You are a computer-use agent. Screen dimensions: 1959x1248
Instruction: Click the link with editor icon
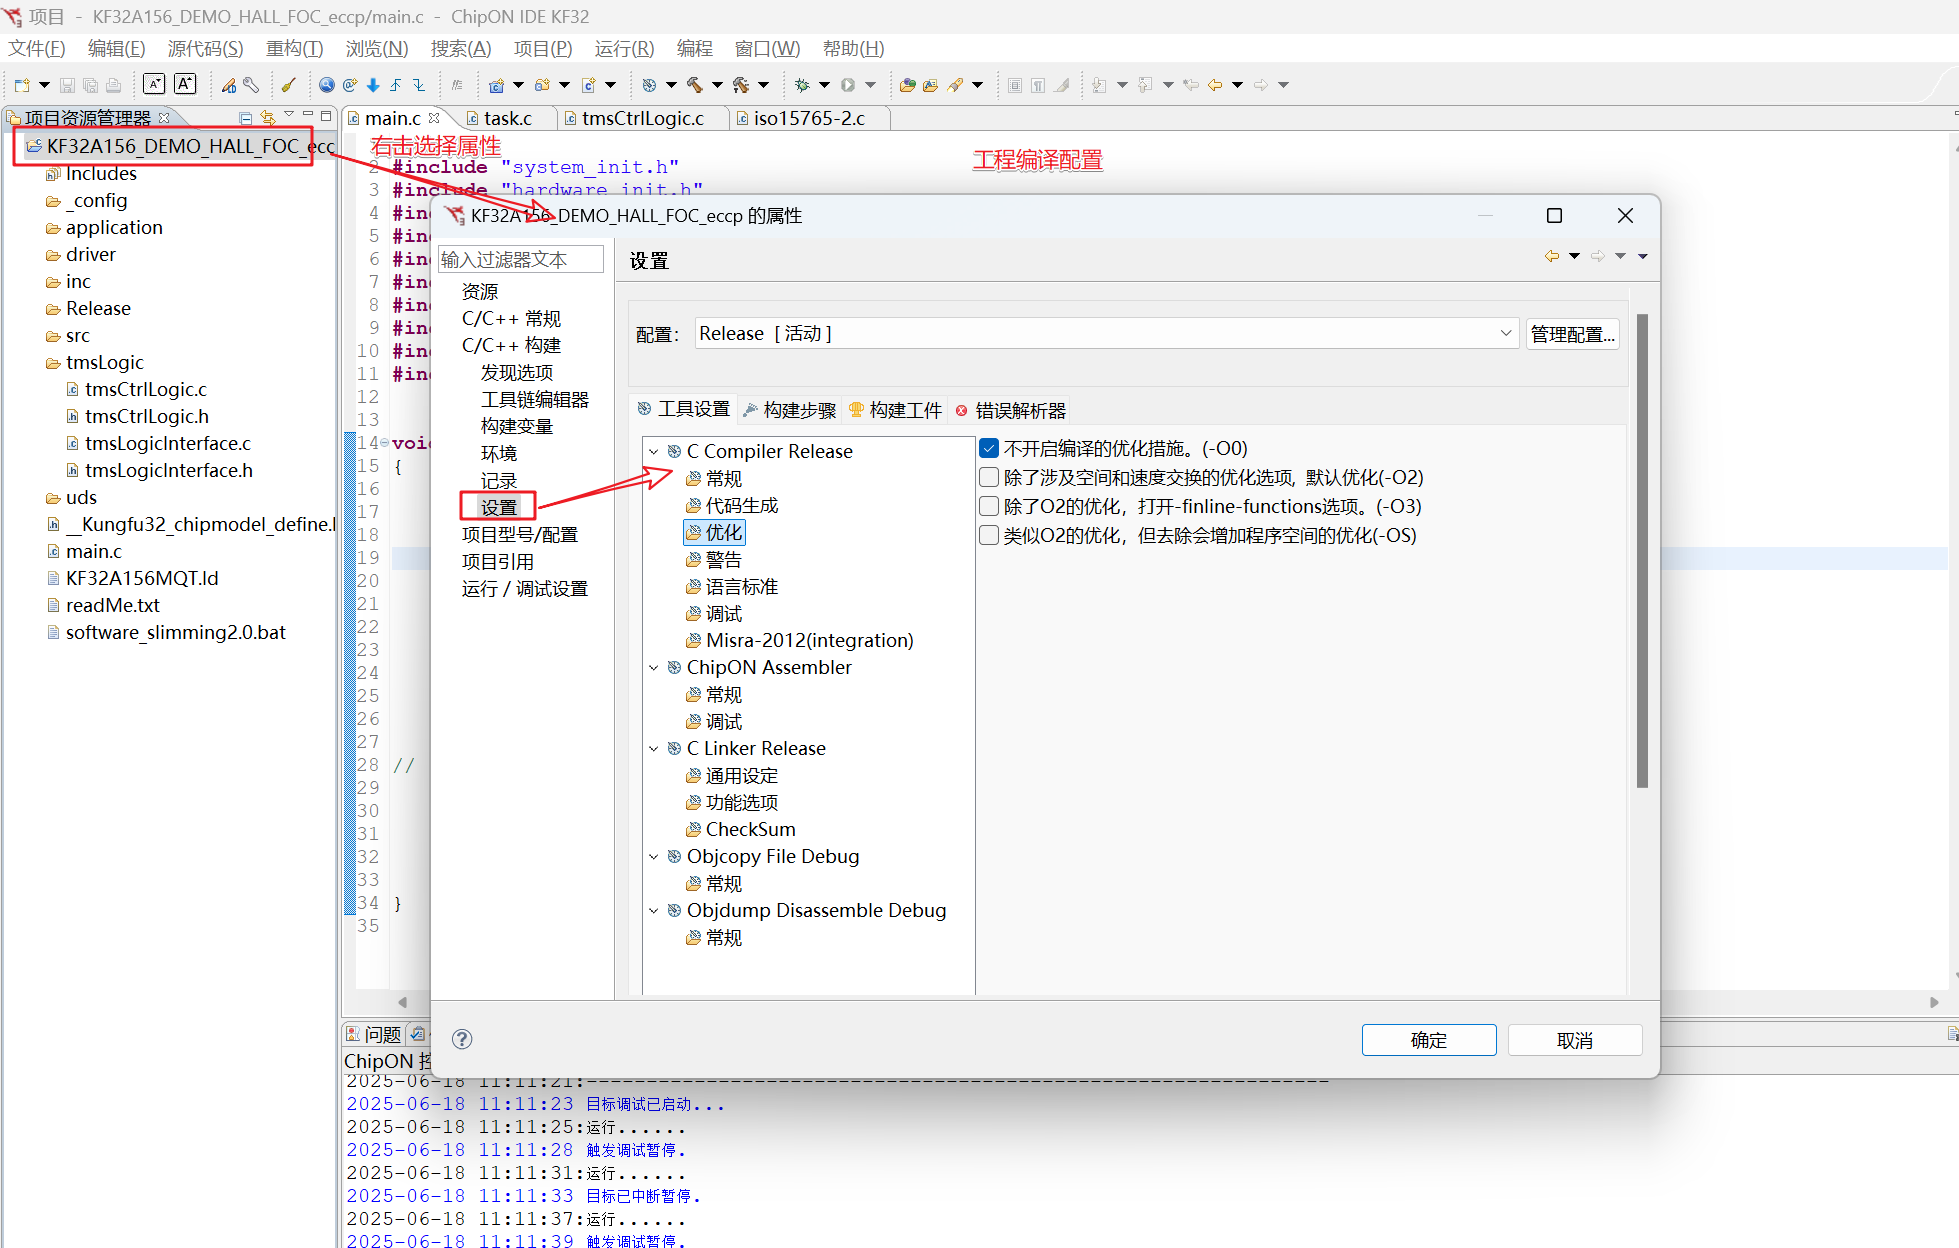(x=267, y=117)
